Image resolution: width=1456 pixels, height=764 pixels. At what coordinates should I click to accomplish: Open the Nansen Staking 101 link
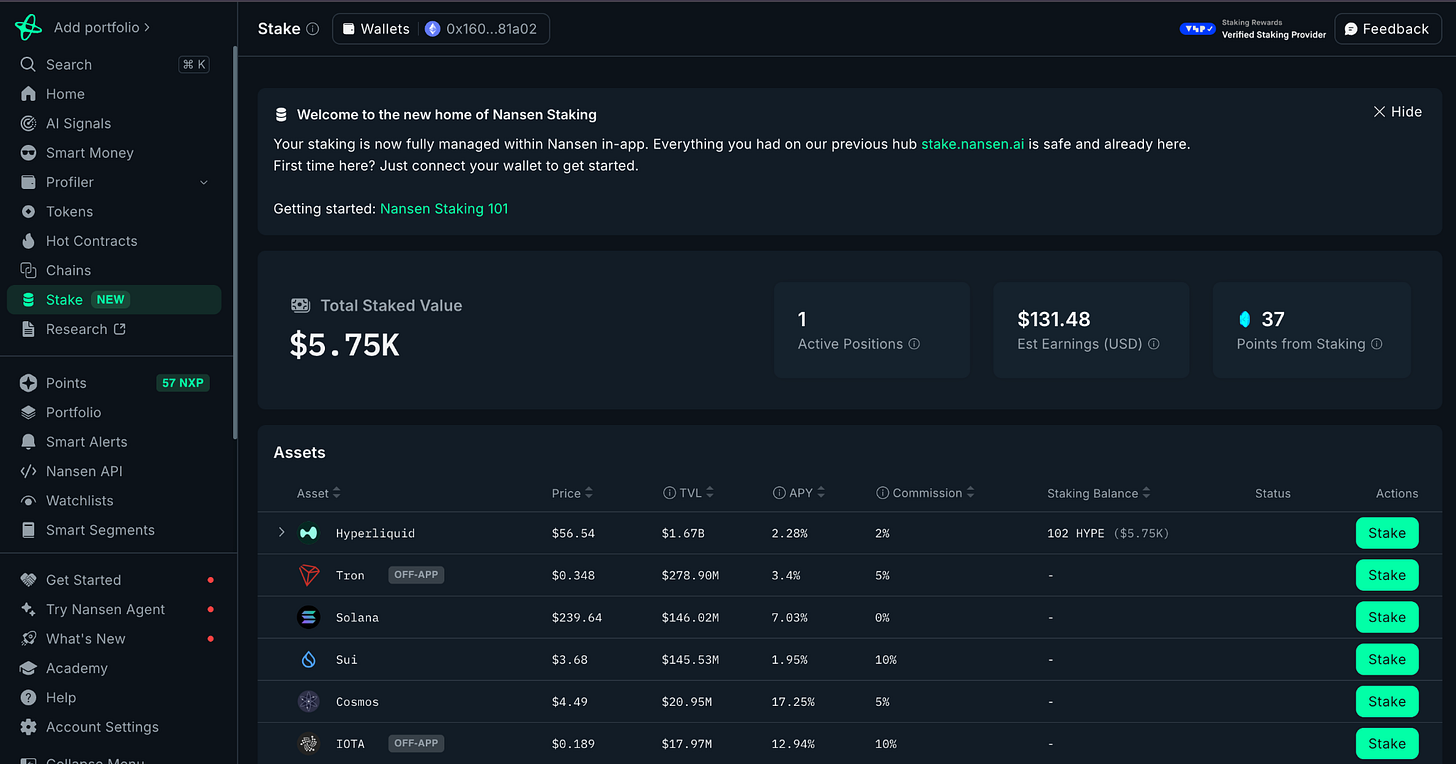tap(444, 209)
